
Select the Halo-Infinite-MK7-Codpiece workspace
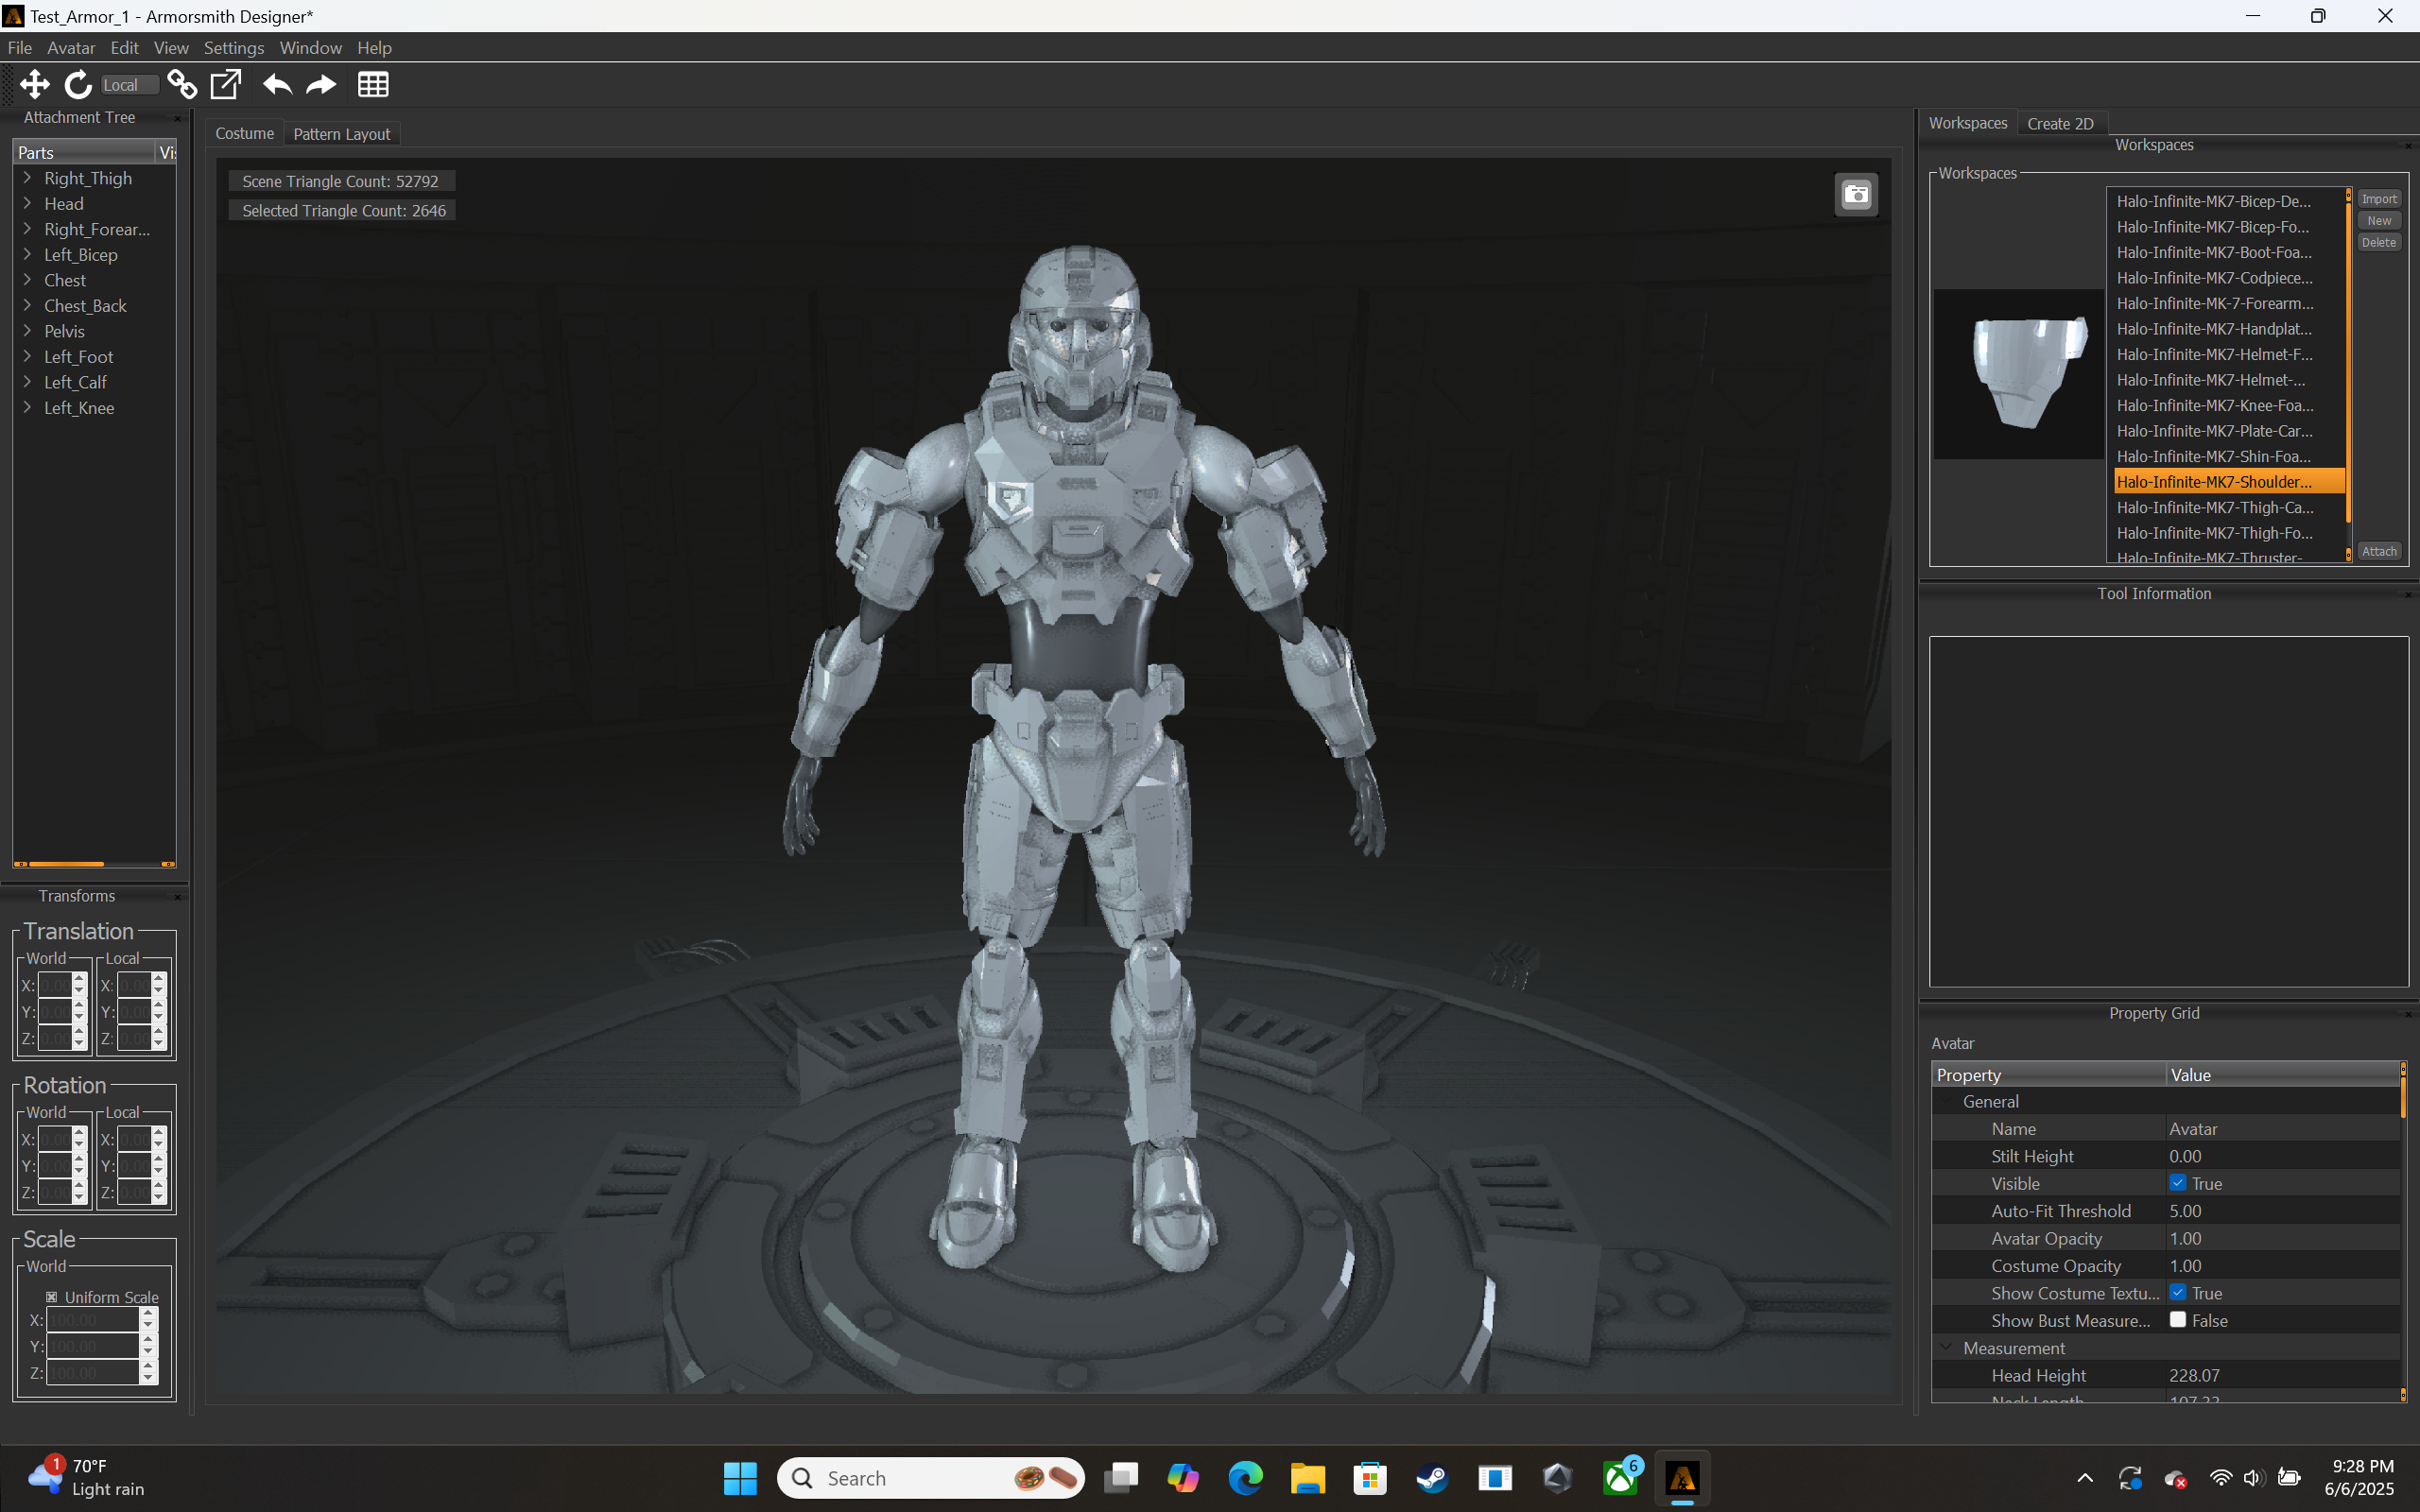pos(2228,278)
